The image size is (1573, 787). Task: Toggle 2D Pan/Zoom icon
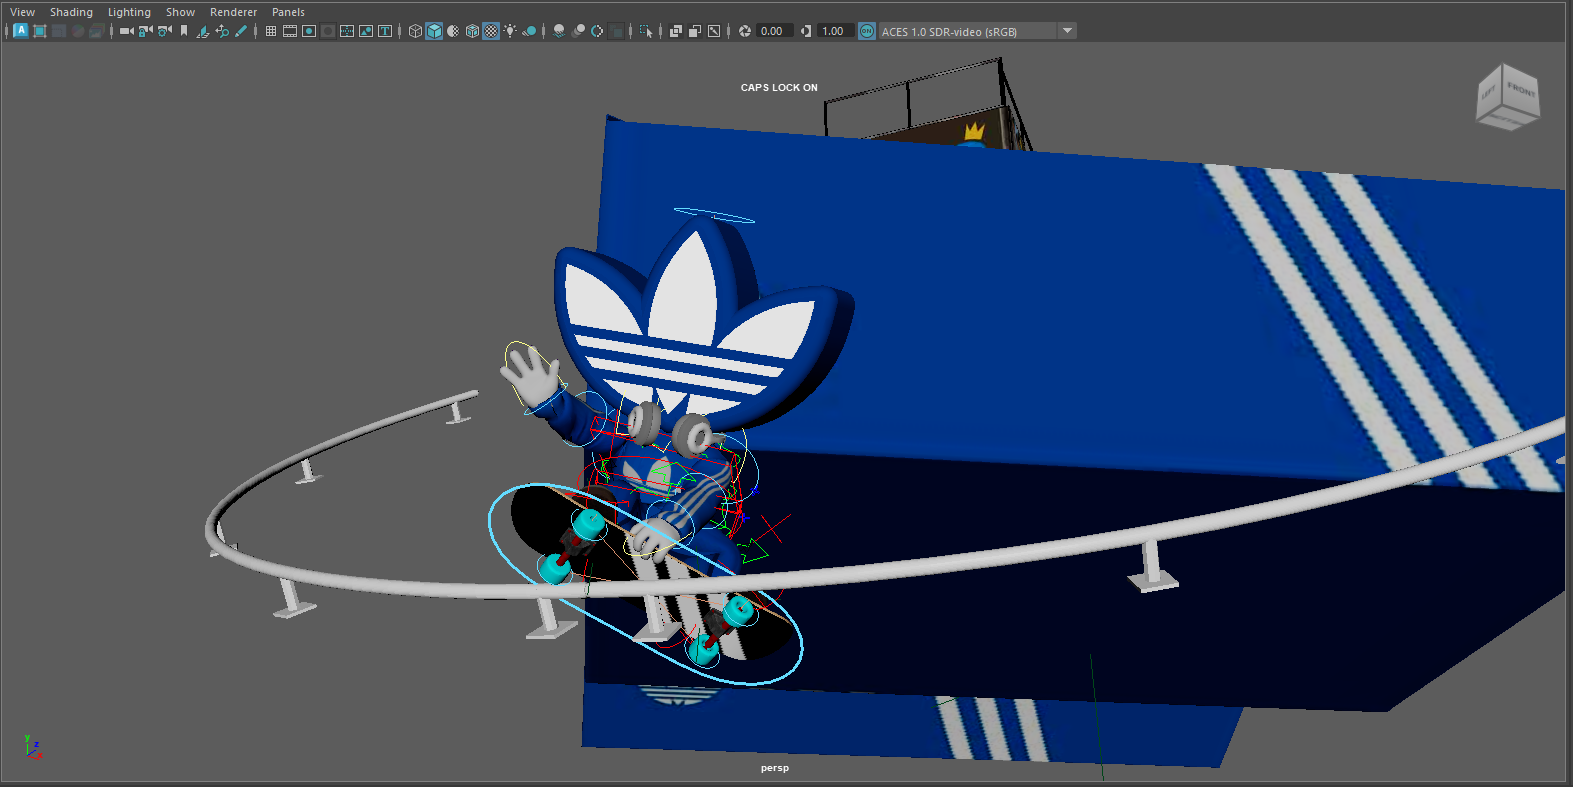(x=222, y=31)
